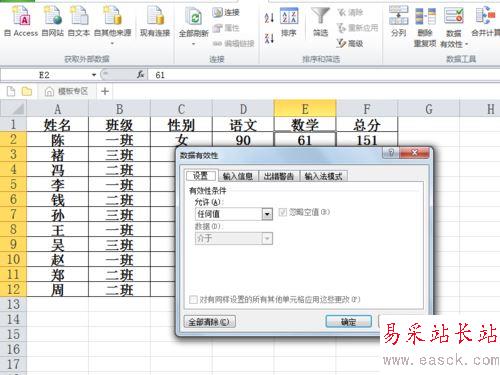Open Data Validation (数据有效性) ribbon button
This screenshot has width=500, height=375.
454,27
